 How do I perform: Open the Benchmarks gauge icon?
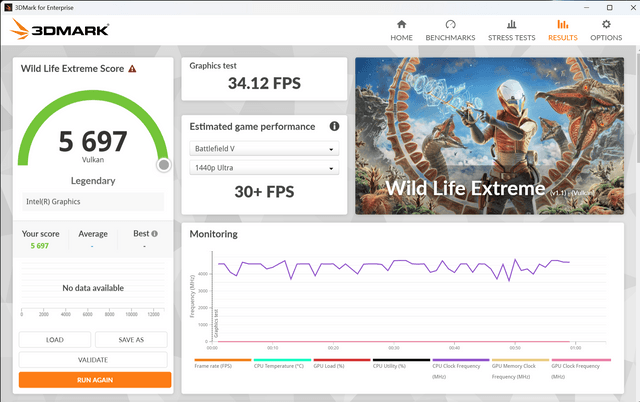coord(450,24)
